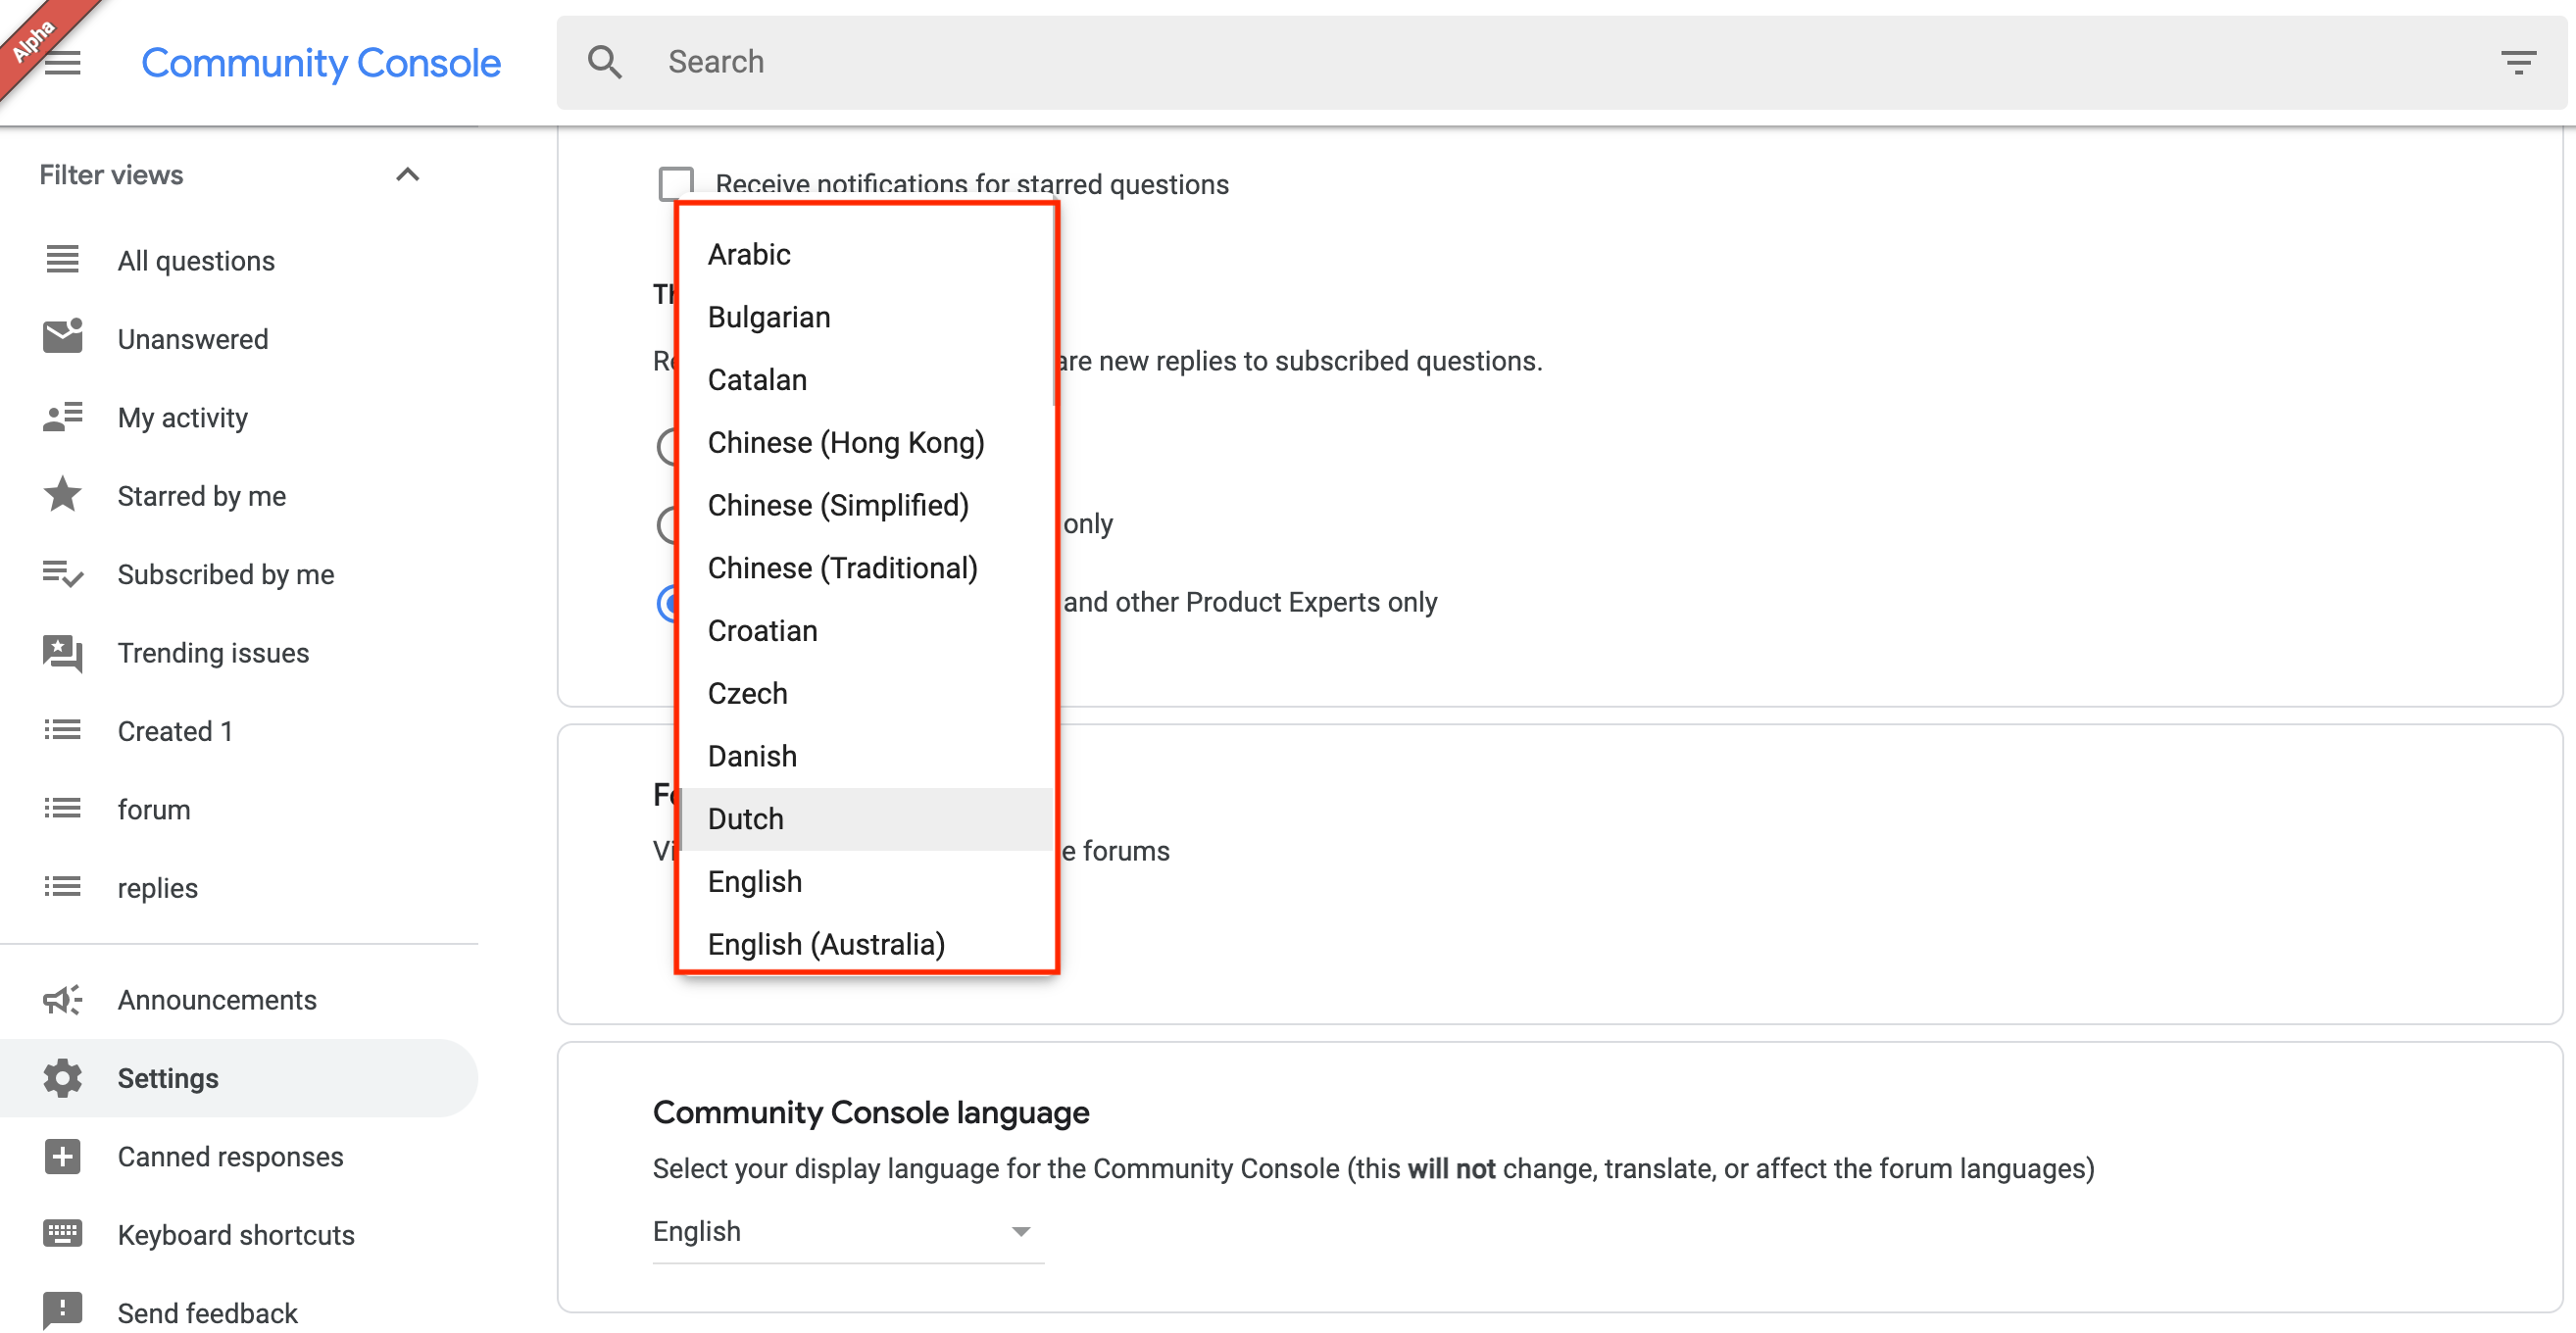Click the Canned responses plus icon

(x=62, y=1156)
